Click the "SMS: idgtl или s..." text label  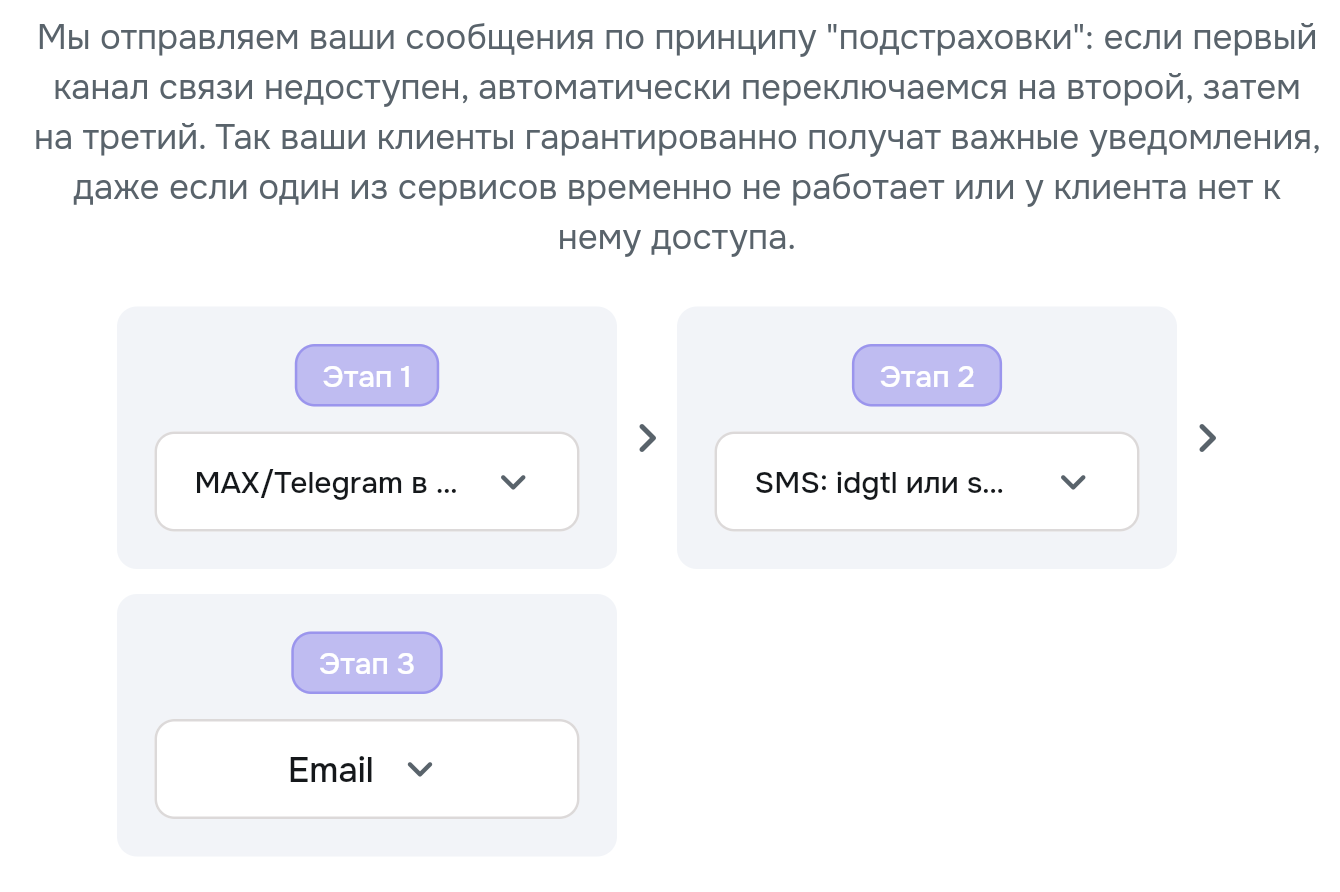[880, 483]
